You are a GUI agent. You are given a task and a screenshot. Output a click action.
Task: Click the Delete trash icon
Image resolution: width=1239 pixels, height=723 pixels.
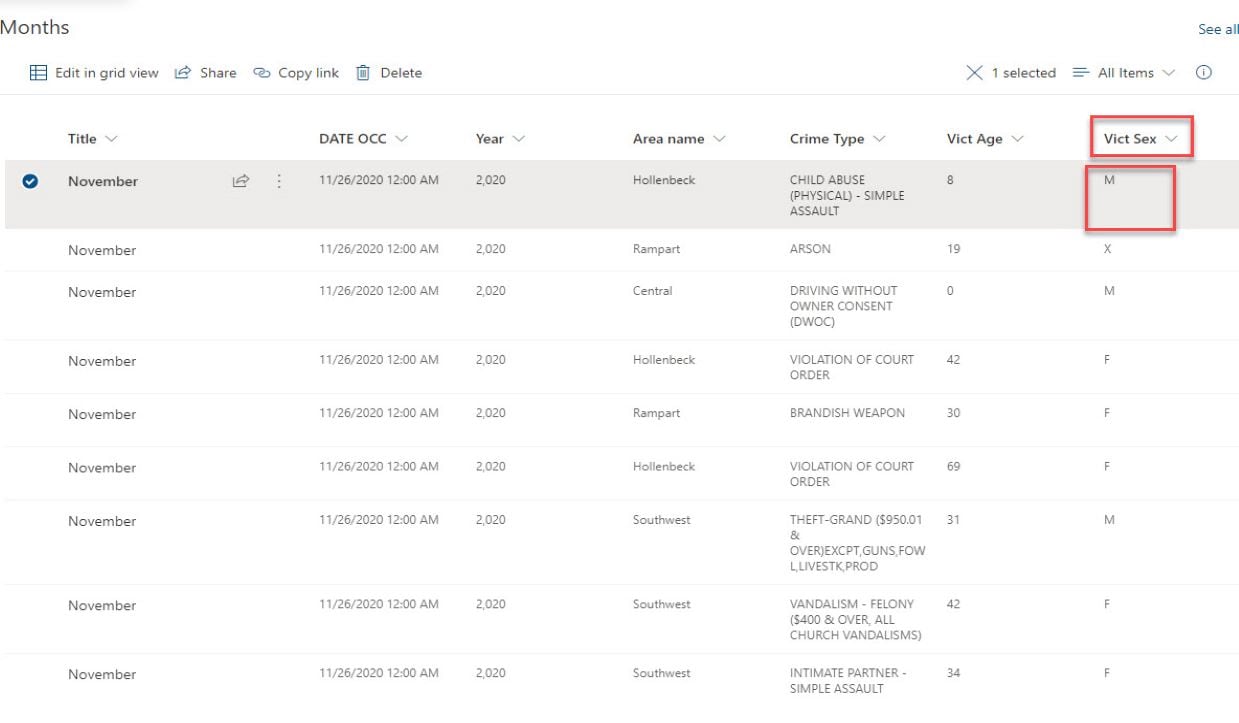click(x=364, y=73)
